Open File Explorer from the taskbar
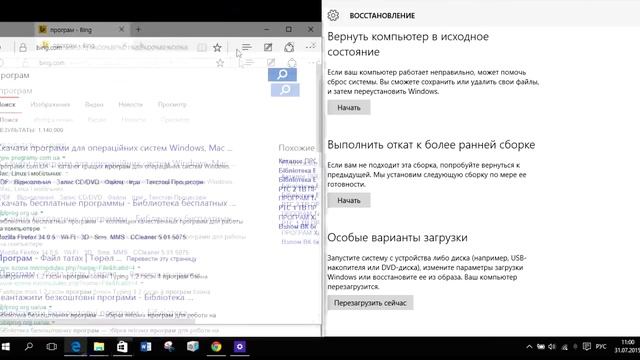This screenshot has width=640, height=360. 99,347
